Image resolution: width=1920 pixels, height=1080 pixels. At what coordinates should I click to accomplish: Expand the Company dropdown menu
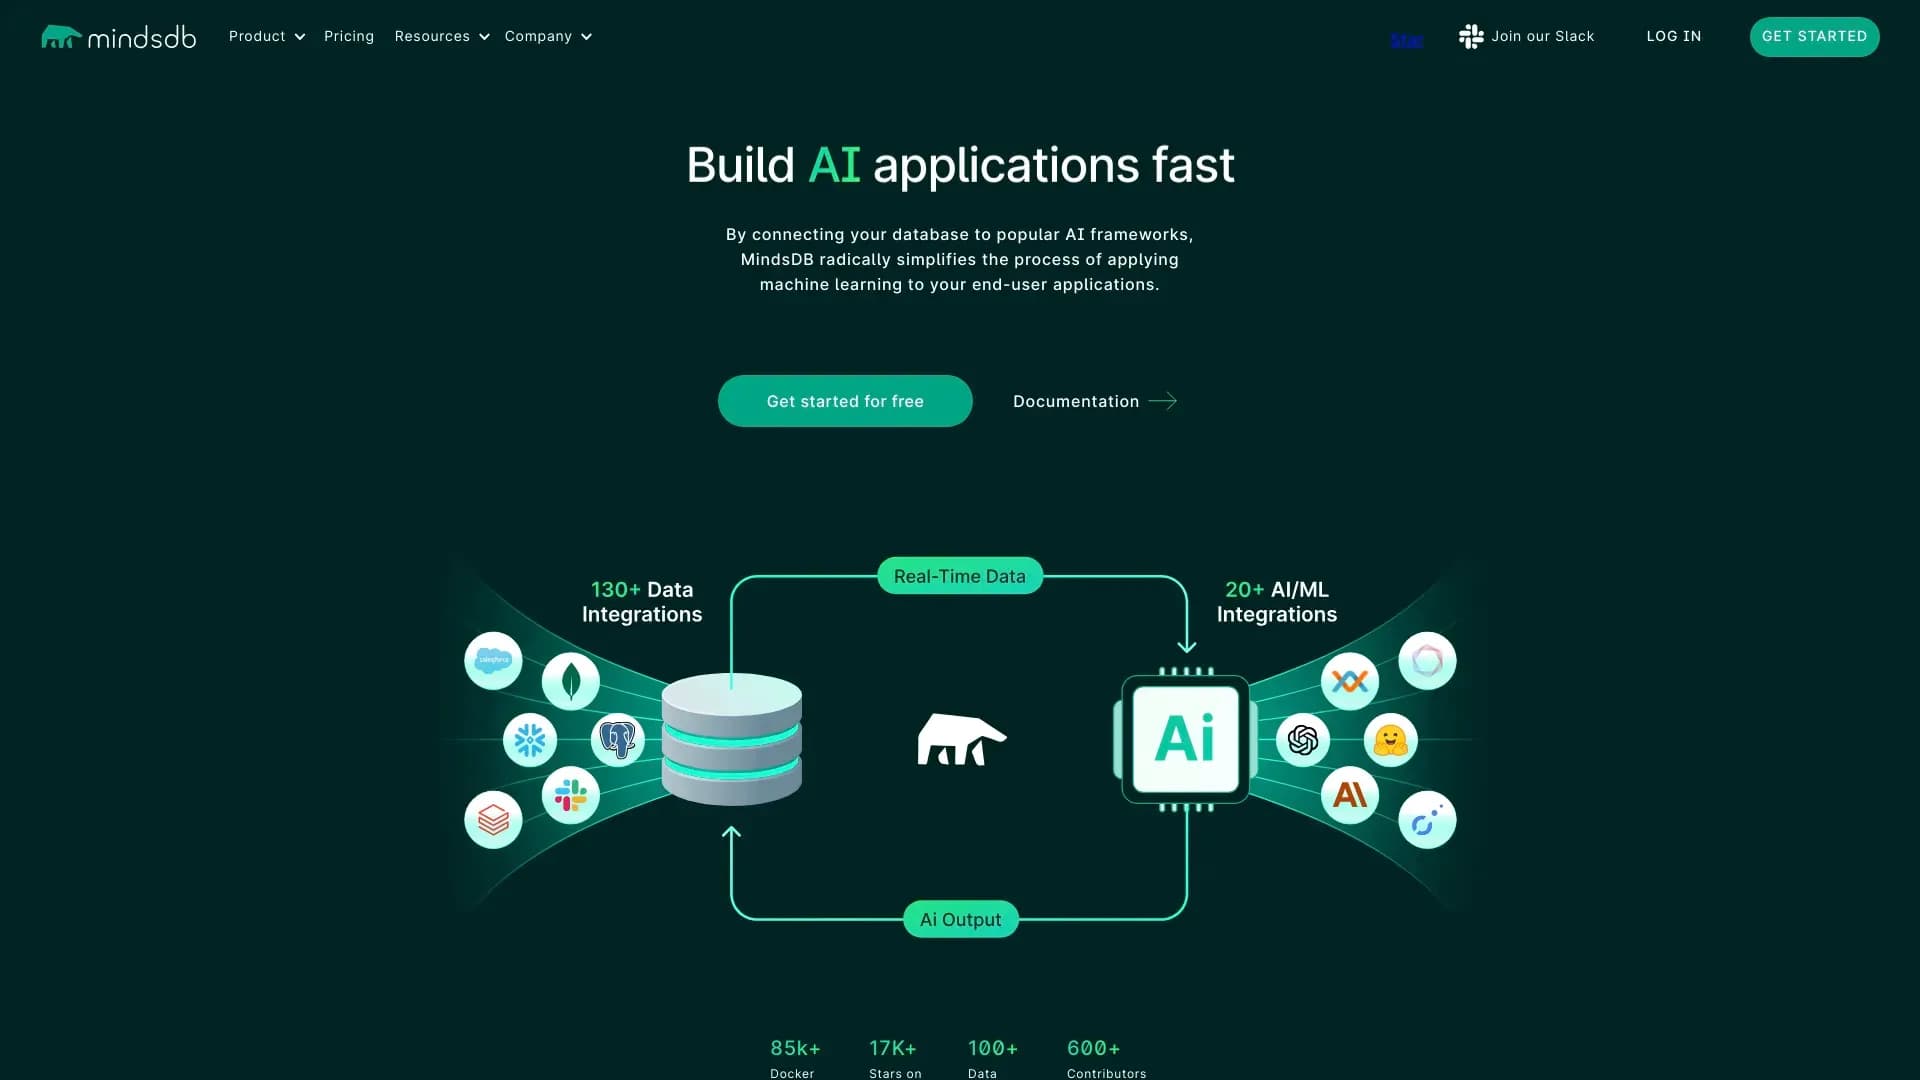548,36
